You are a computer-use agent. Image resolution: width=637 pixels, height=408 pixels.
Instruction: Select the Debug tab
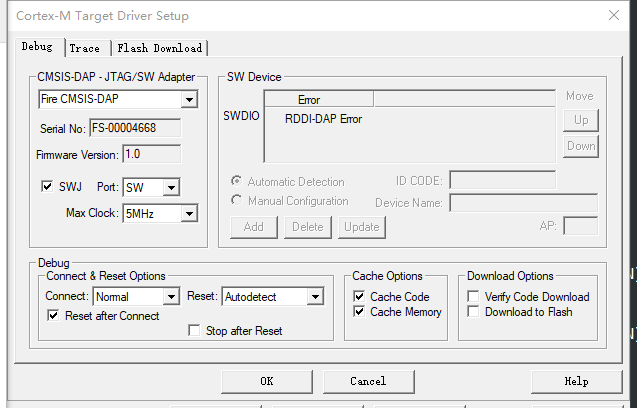tap(37, 47)
